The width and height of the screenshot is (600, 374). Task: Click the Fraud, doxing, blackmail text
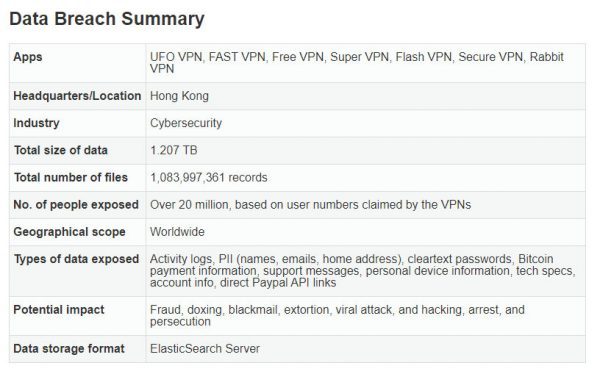pyautogui.click(x=337, y=315)
